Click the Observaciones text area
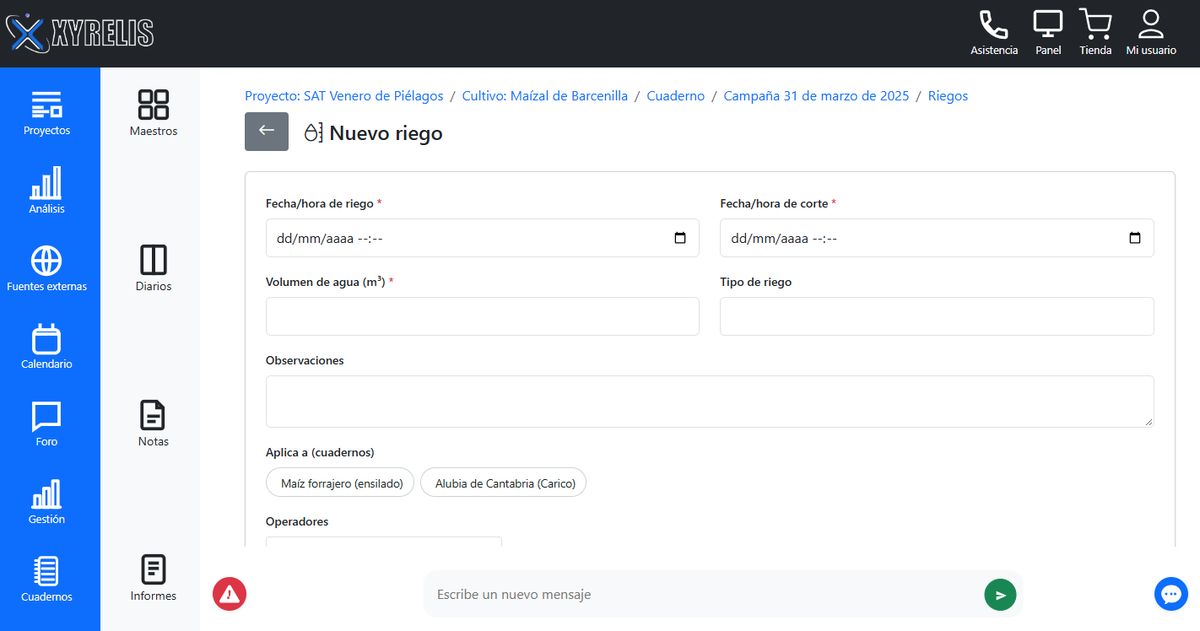The height and width of the screenshot is (631, 1200). click(710, 401)
